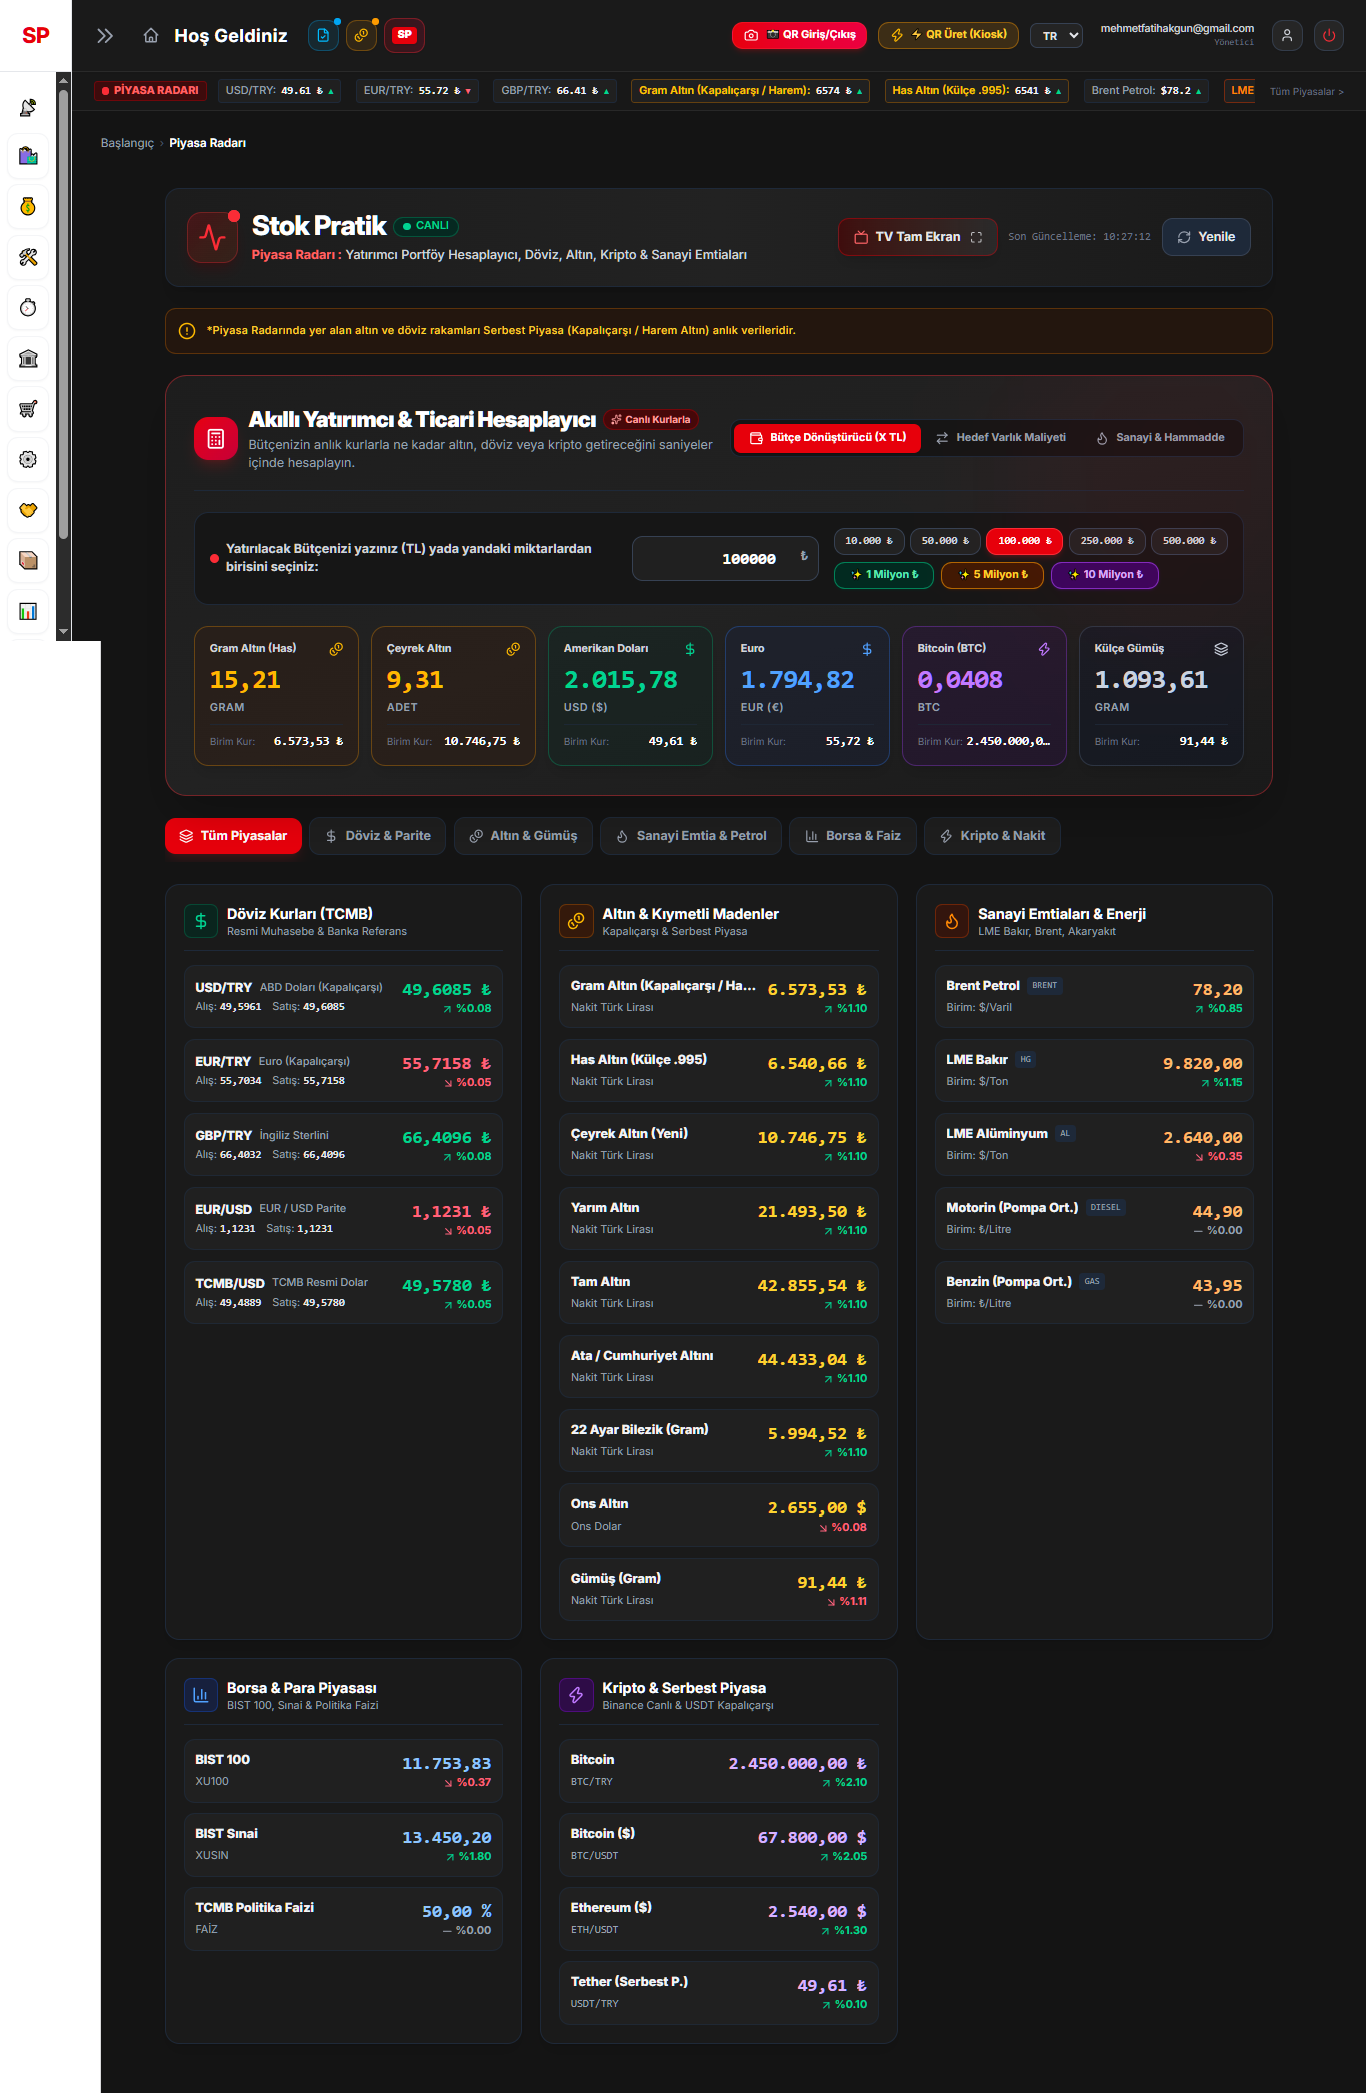1366x2093 pixels.
Task: Click QR Üret (Kiosk) button
Action: (948, 35)
